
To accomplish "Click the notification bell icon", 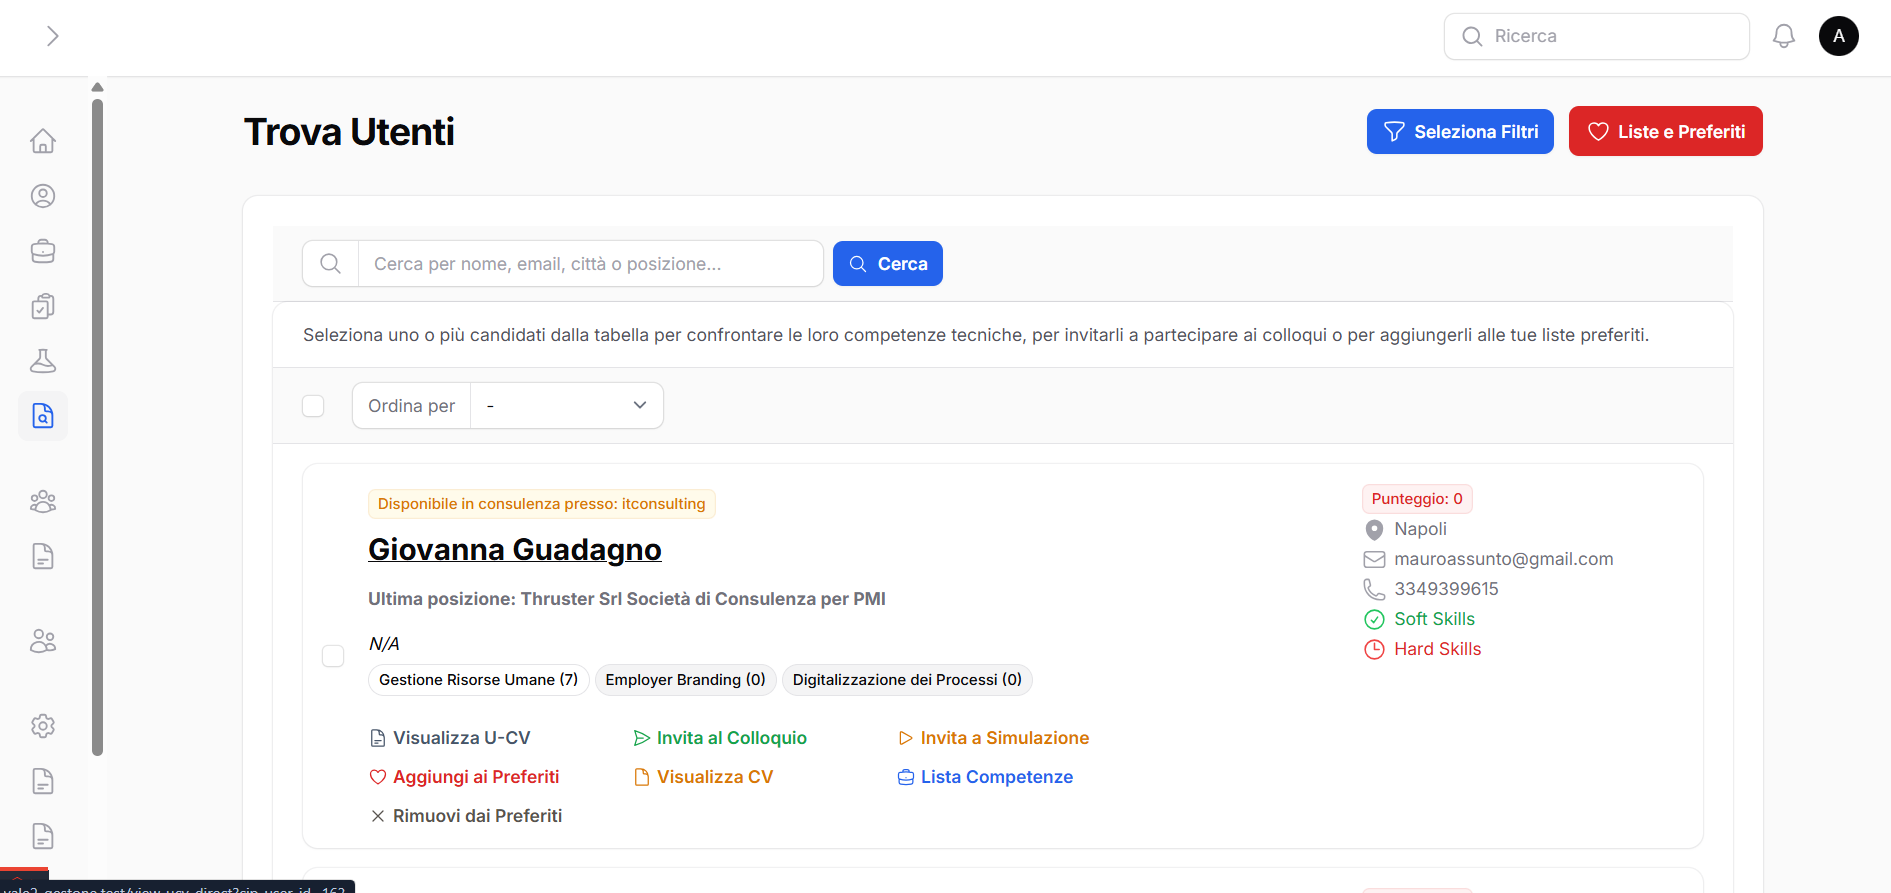I will click(1783, 37).
